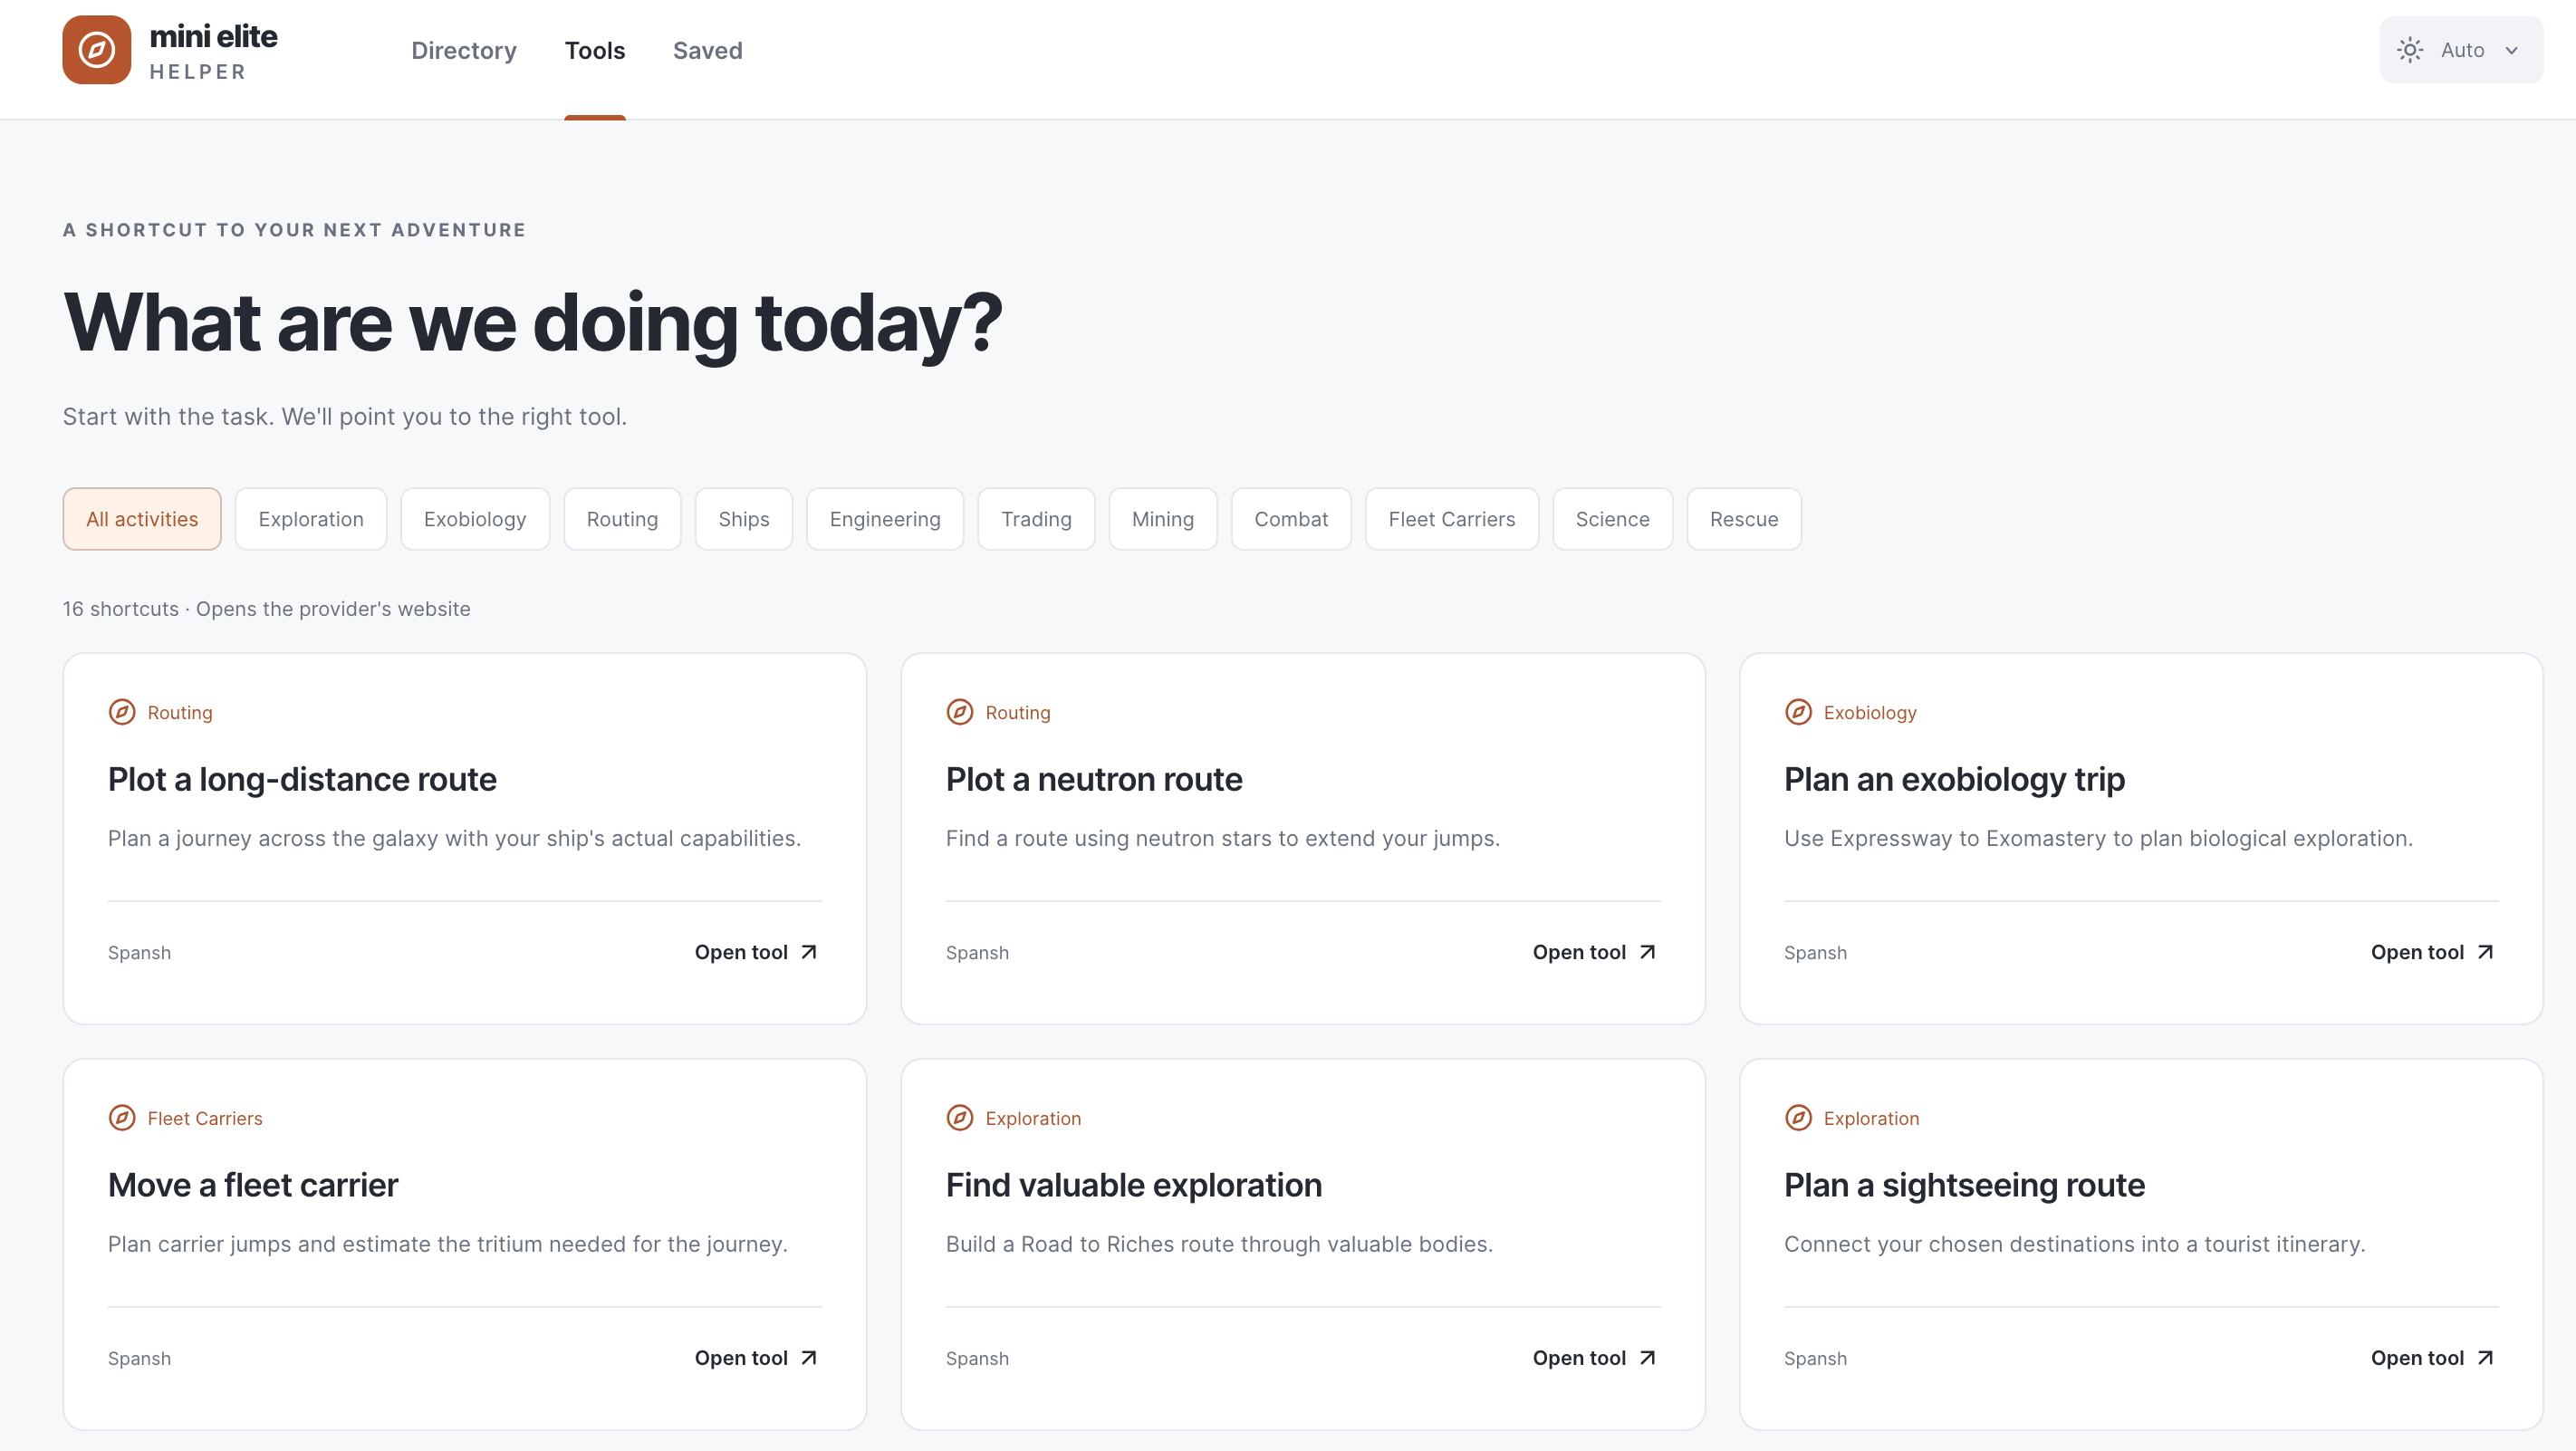Filter by Fleet Carriers activity

click(x=1452, y=519)
